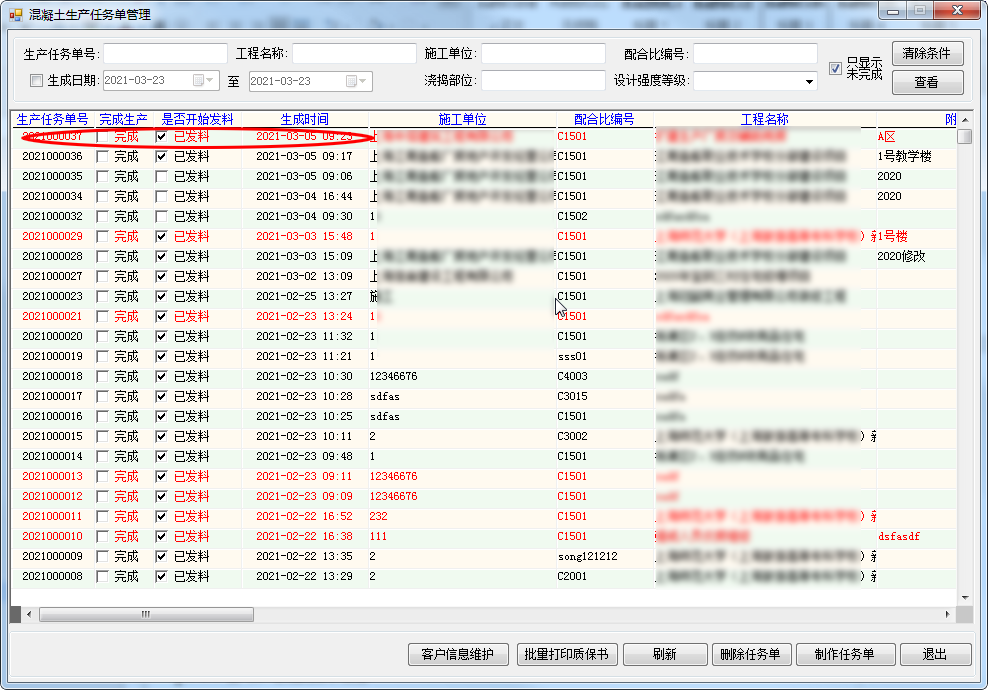Enable the 生成日期 date filter checkbox

pos(37,81)
